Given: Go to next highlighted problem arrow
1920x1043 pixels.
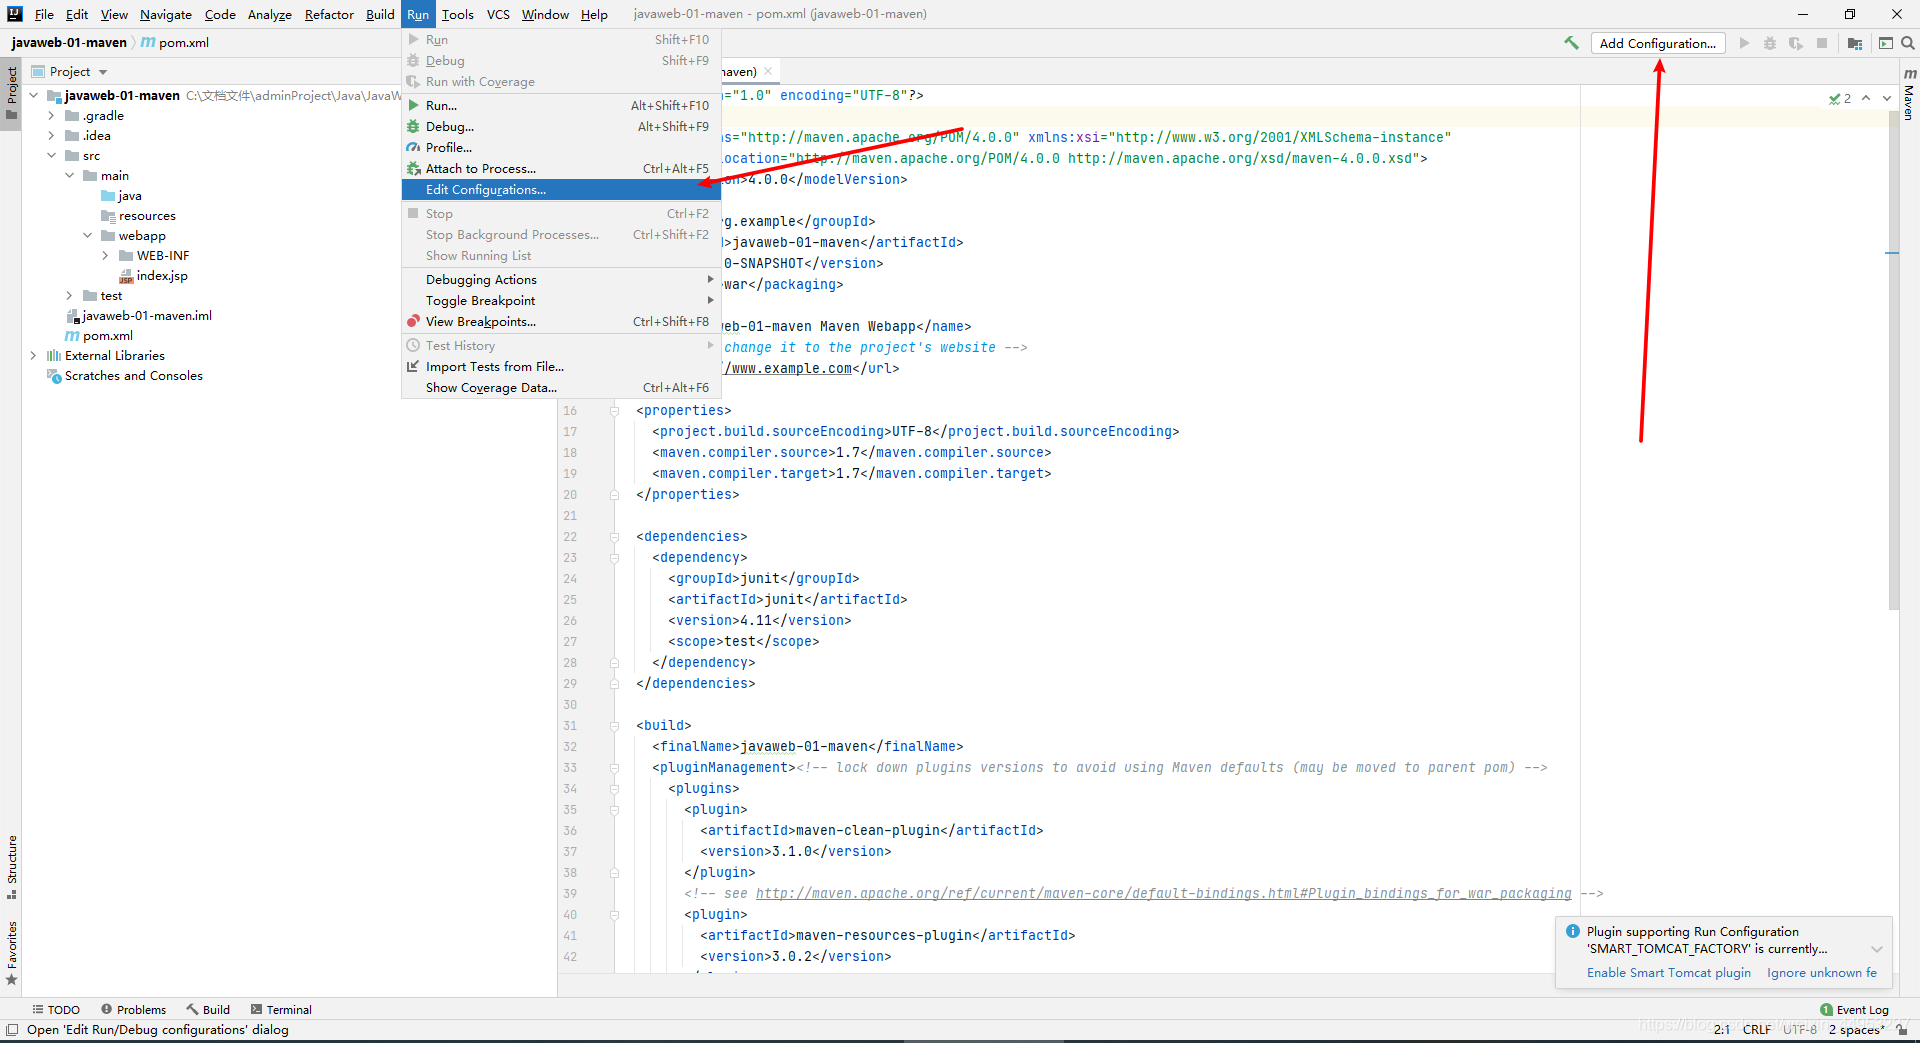Looking at the screenshot, I should 1887,98.
